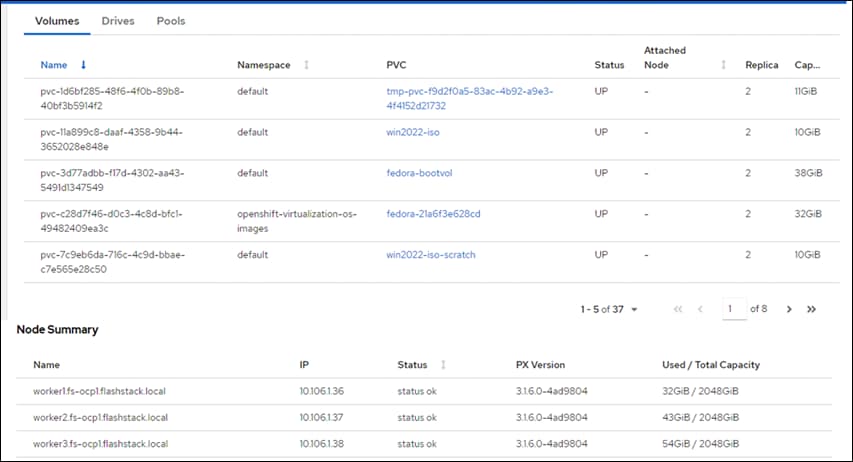
Task: Click IP address 10.106.1.38
Action: pos(322,444)
